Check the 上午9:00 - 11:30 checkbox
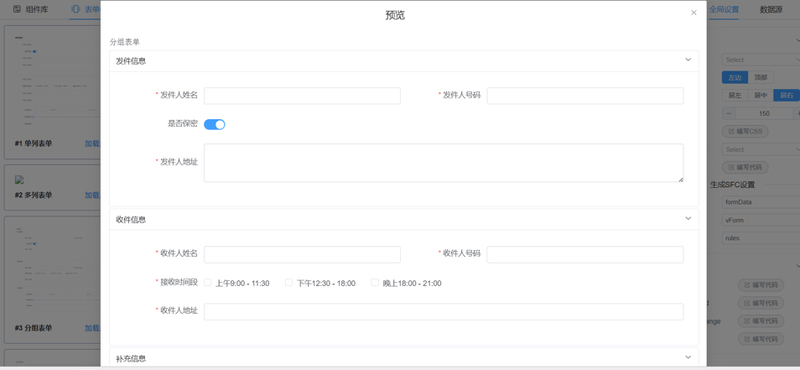The image size is (800, 370). [208, 282]
